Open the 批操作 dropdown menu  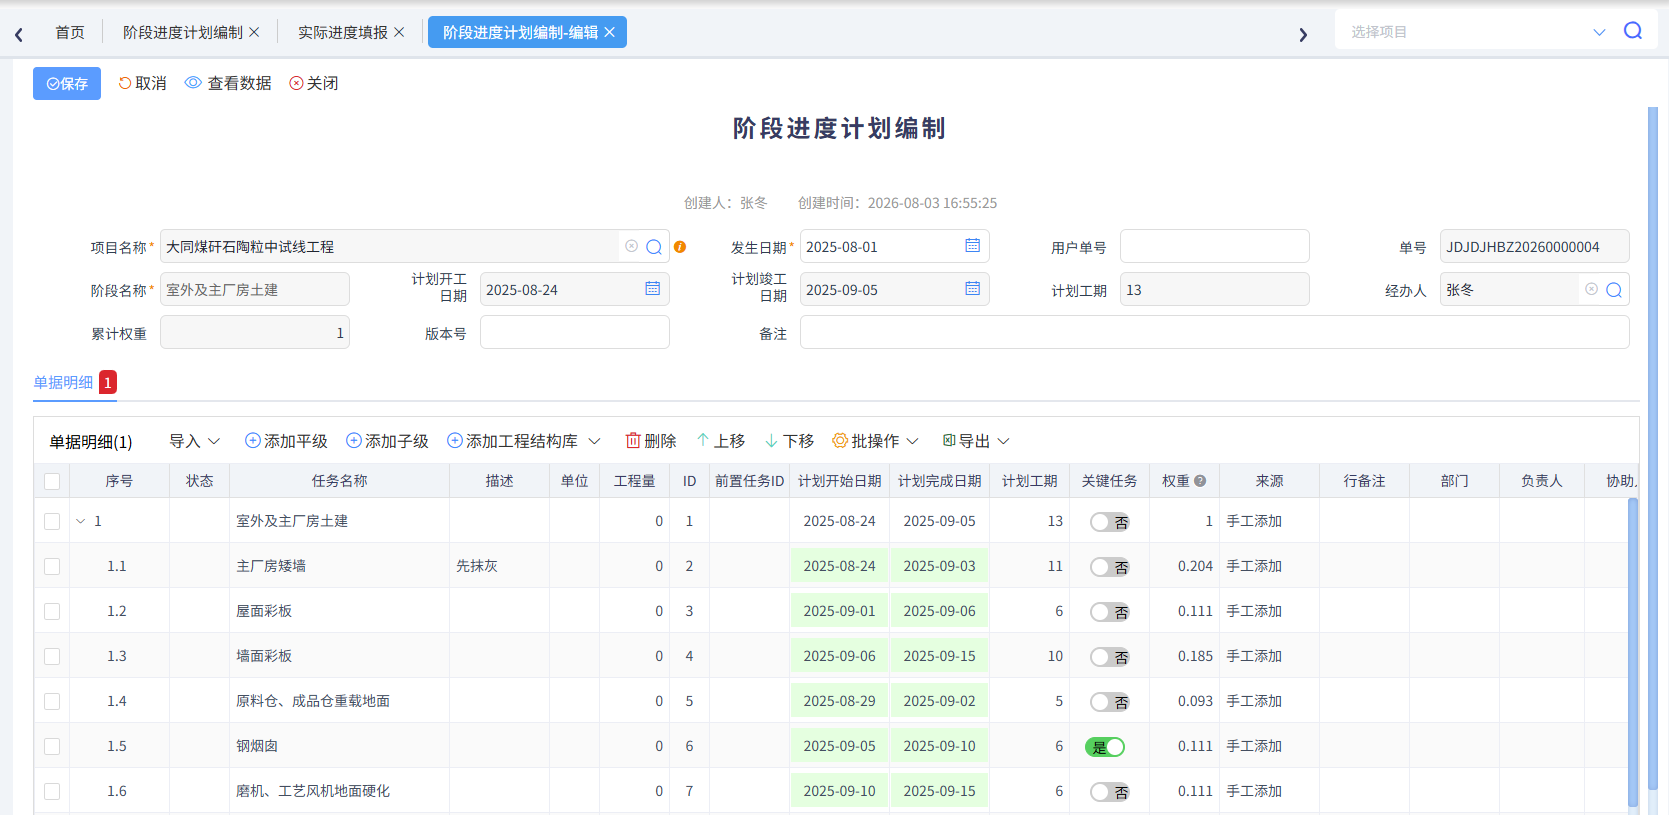(x=875, y=441)
